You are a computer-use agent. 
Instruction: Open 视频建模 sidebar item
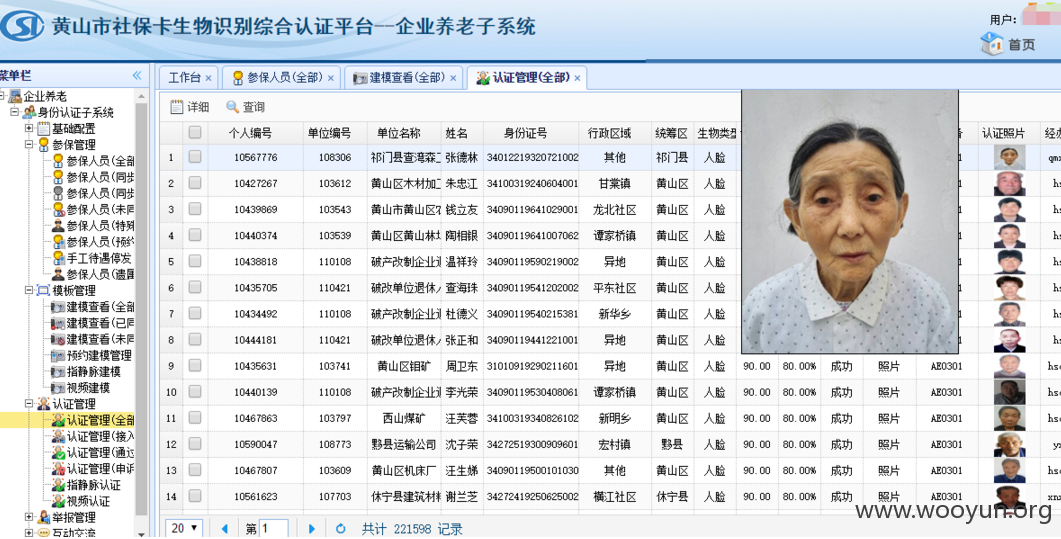point(81,388)
